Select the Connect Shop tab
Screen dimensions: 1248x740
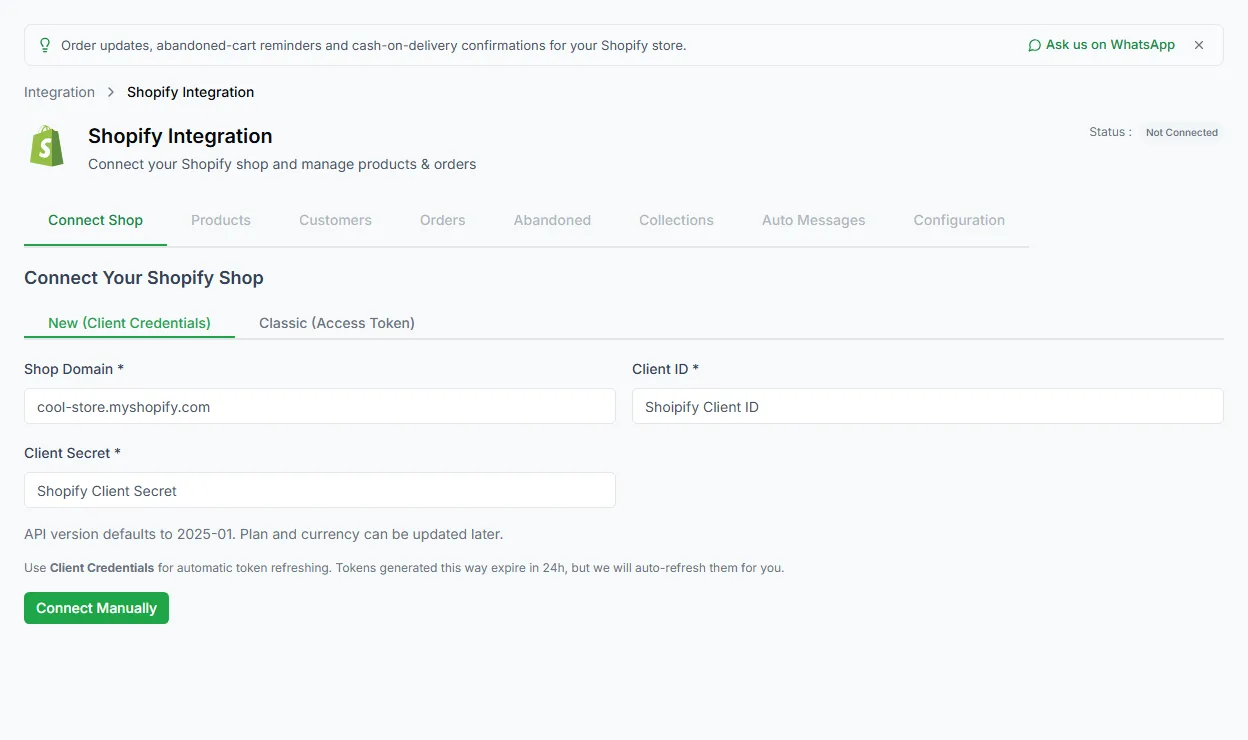(x=95, y=220)
